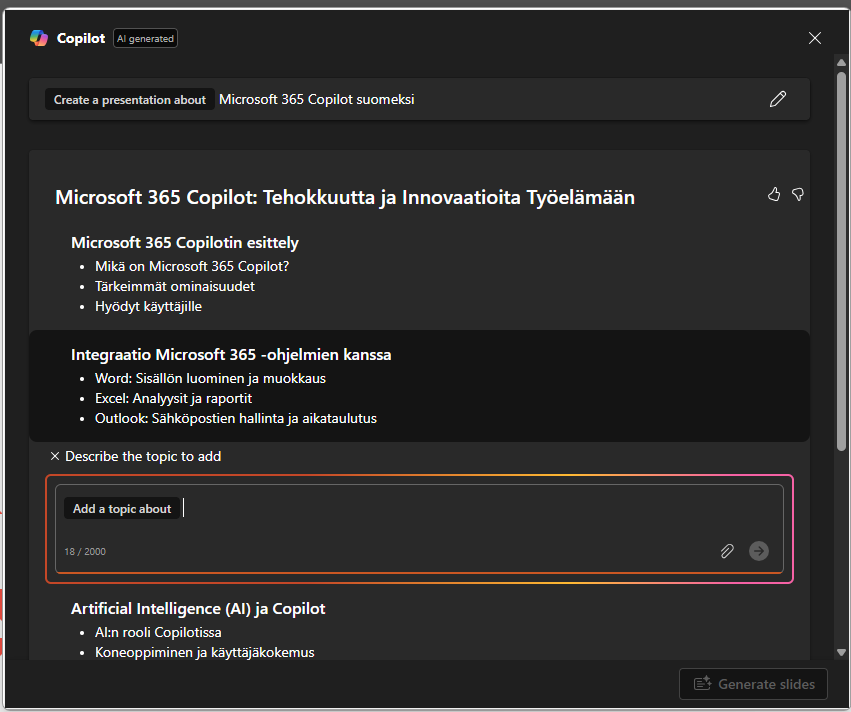Click the 'Copilot' title text
The height and width of the screenshot is (712, 851).
point(81,39)
